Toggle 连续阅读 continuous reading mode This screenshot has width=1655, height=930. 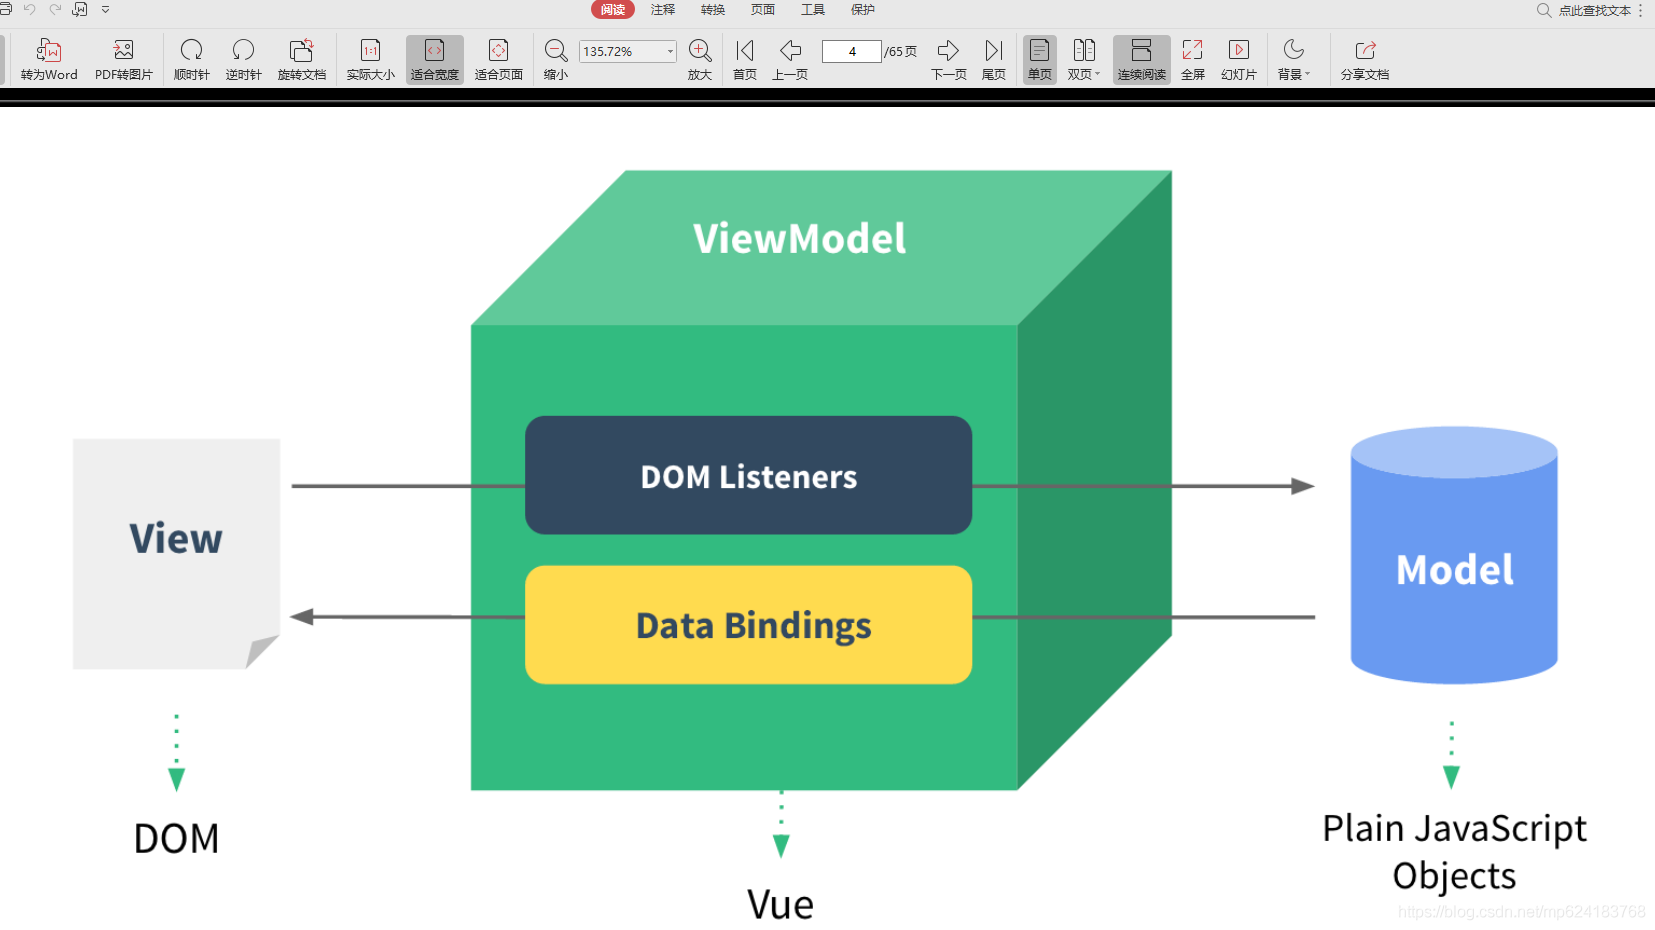click(1142, 59)
